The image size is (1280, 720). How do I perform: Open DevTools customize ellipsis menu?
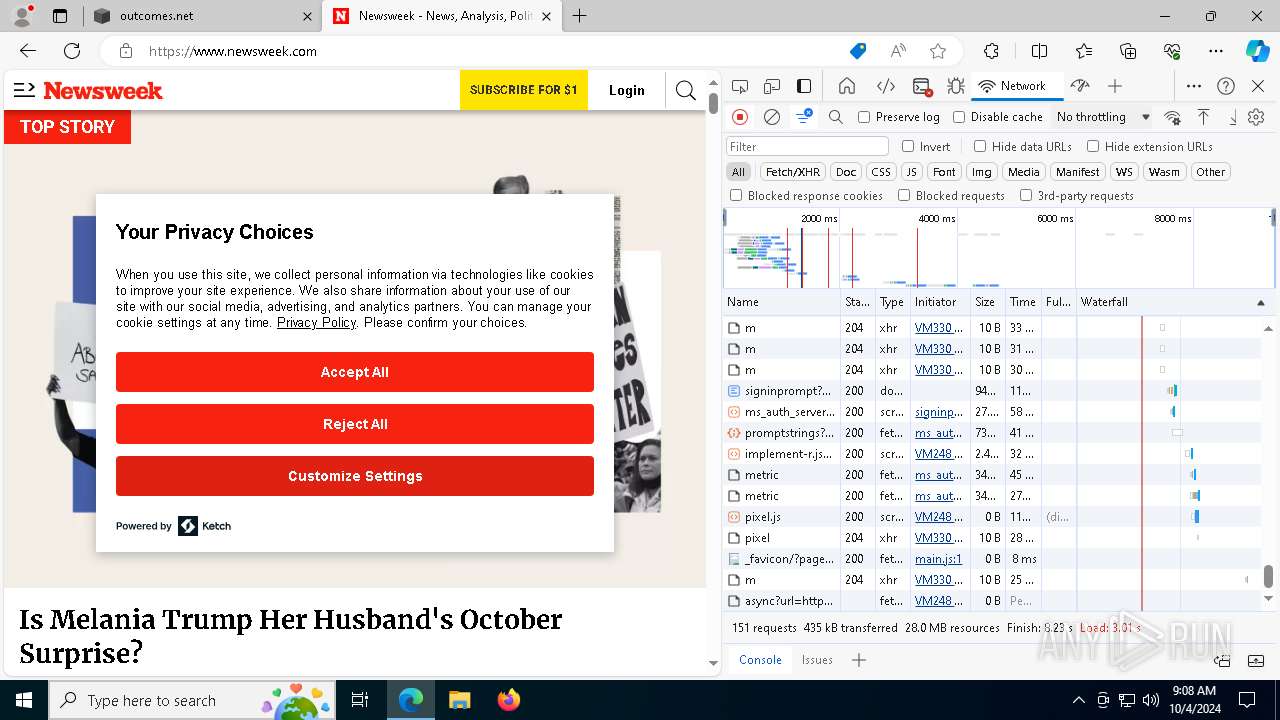[x=1194, y=86]
